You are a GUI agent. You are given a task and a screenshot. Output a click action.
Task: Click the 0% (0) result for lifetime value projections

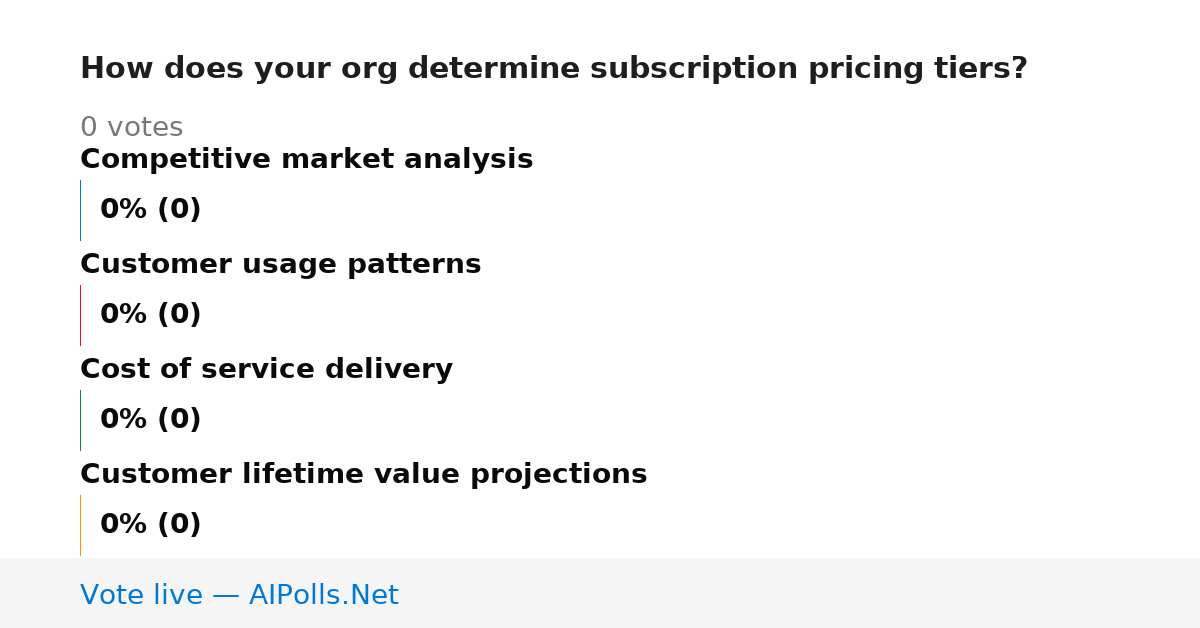[150, 525]
